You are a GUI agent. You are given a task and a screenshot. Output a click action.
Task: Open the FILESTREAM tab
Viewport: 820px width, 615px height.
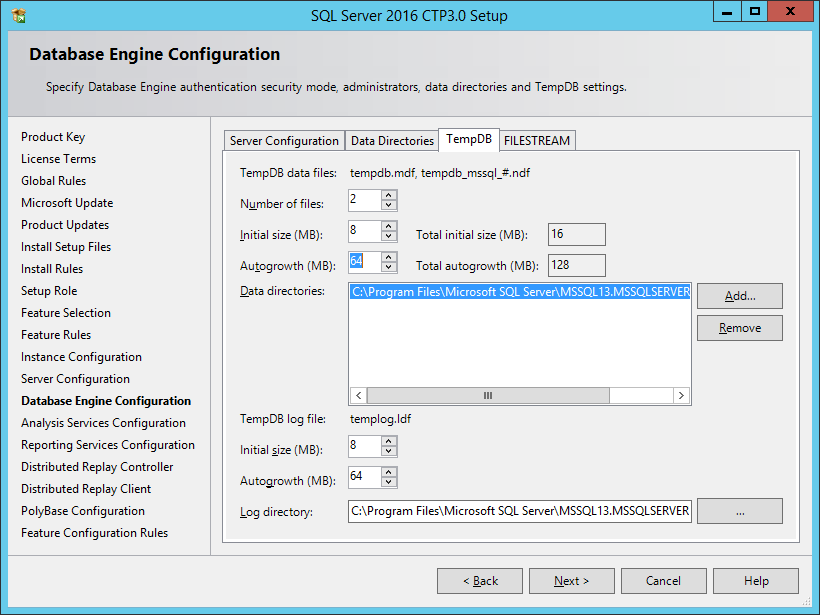tap(537, 141)
